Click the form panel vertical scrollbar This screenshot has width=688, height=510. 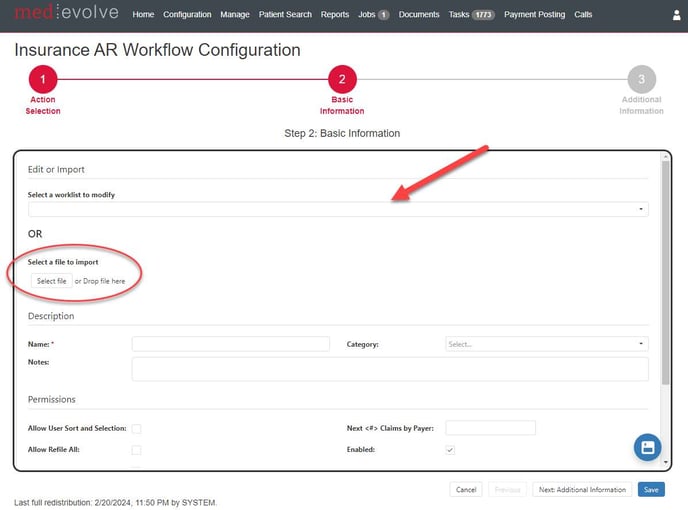[x=666, y=300]
